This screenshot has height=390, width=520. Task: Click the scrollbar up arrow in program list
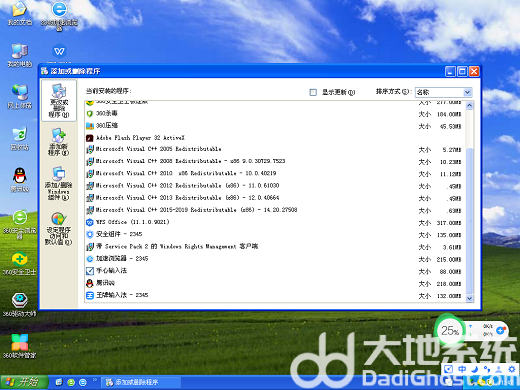(x=469, y=106)
